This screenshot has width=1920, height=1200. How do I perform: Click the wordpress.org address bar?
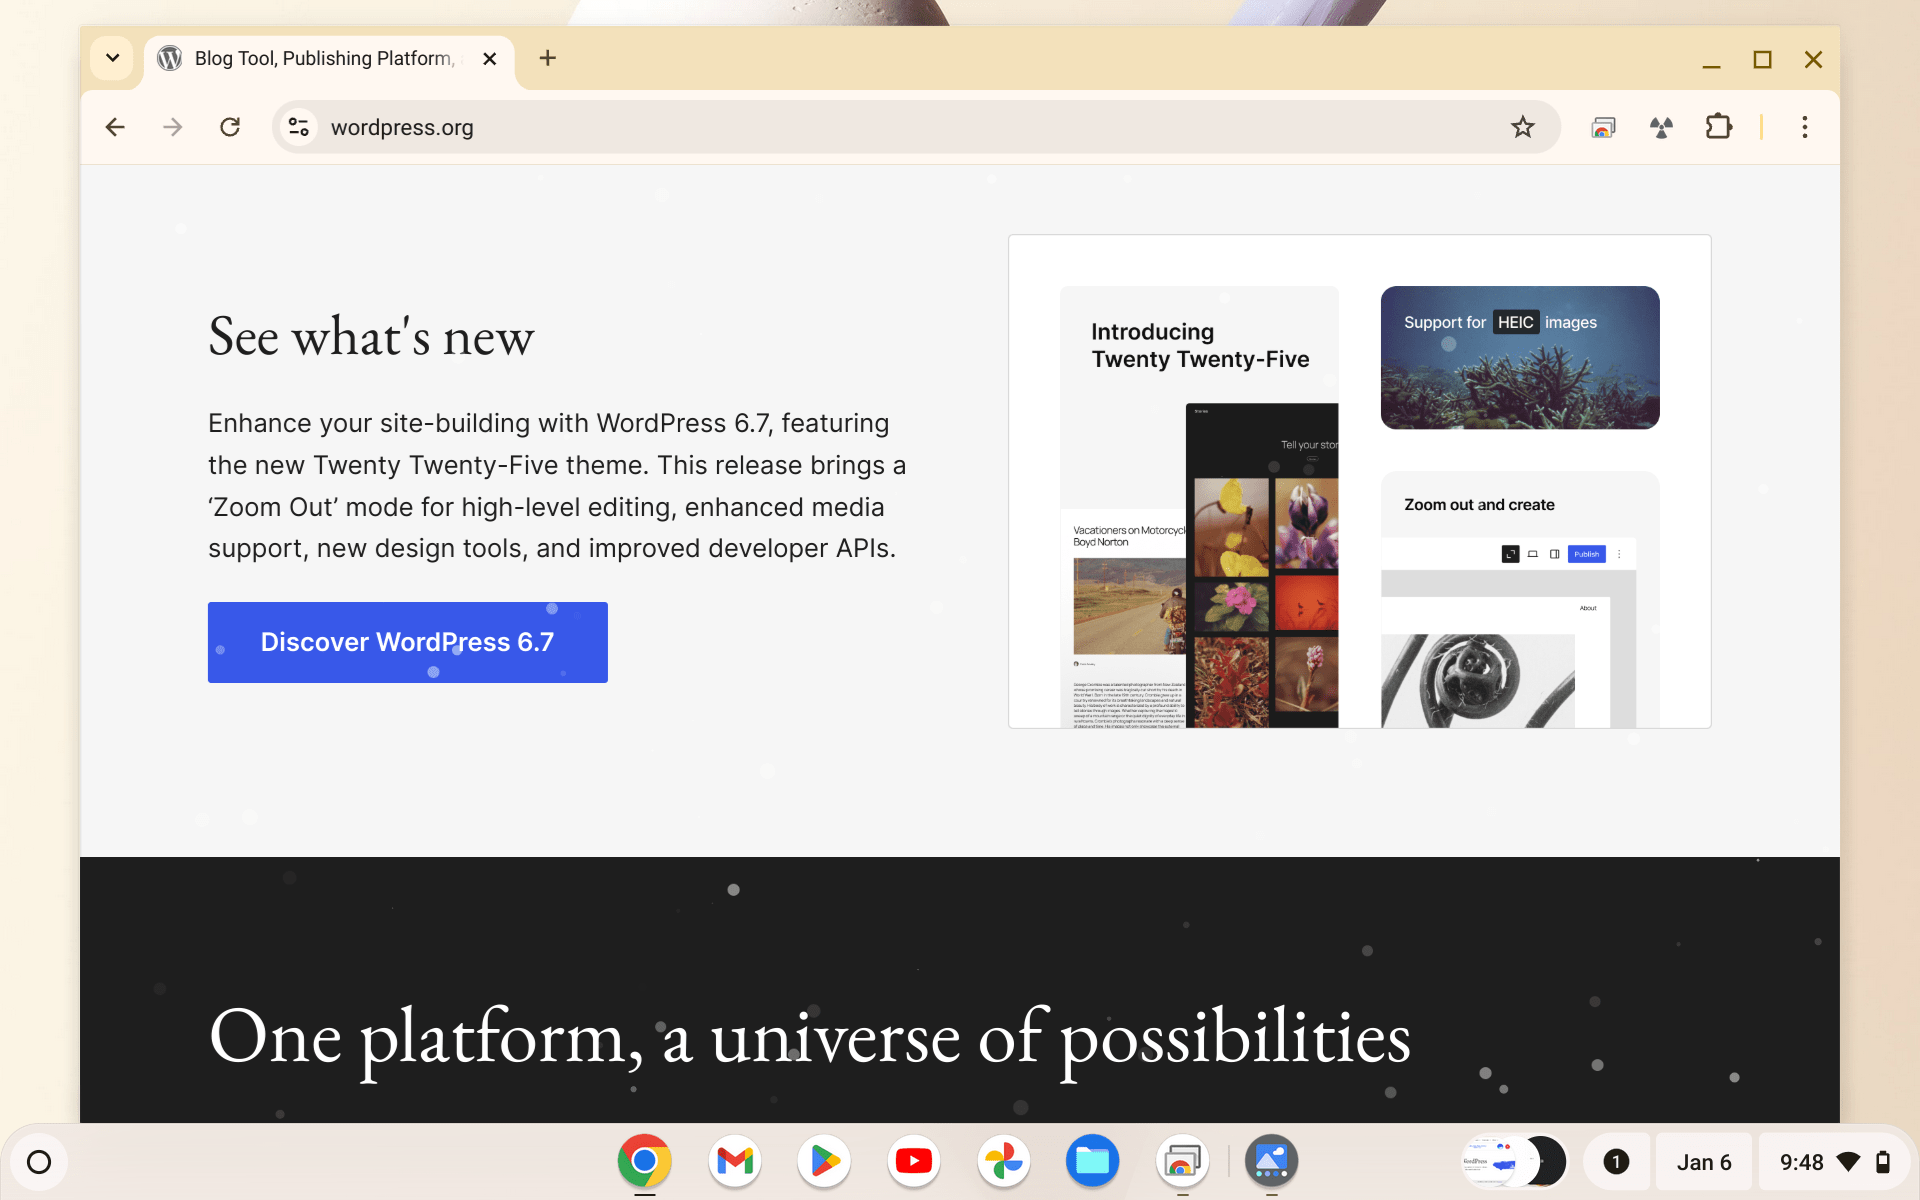pyautogui.click(x=915, y=127)
